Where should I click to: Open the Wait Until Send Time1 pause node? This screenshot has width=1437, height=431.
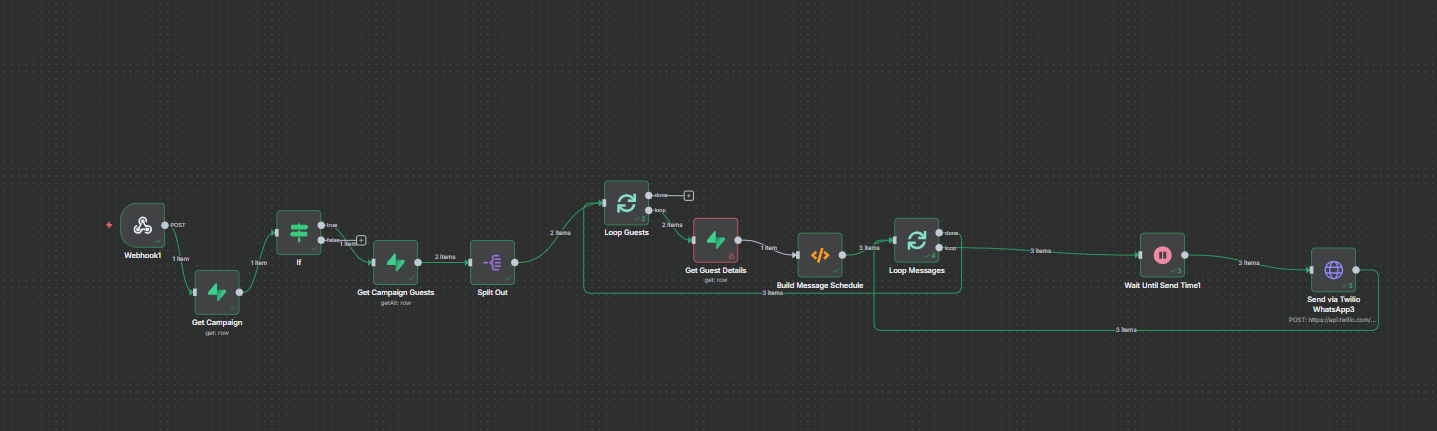pyautogui.click(x=1162, y=255)
